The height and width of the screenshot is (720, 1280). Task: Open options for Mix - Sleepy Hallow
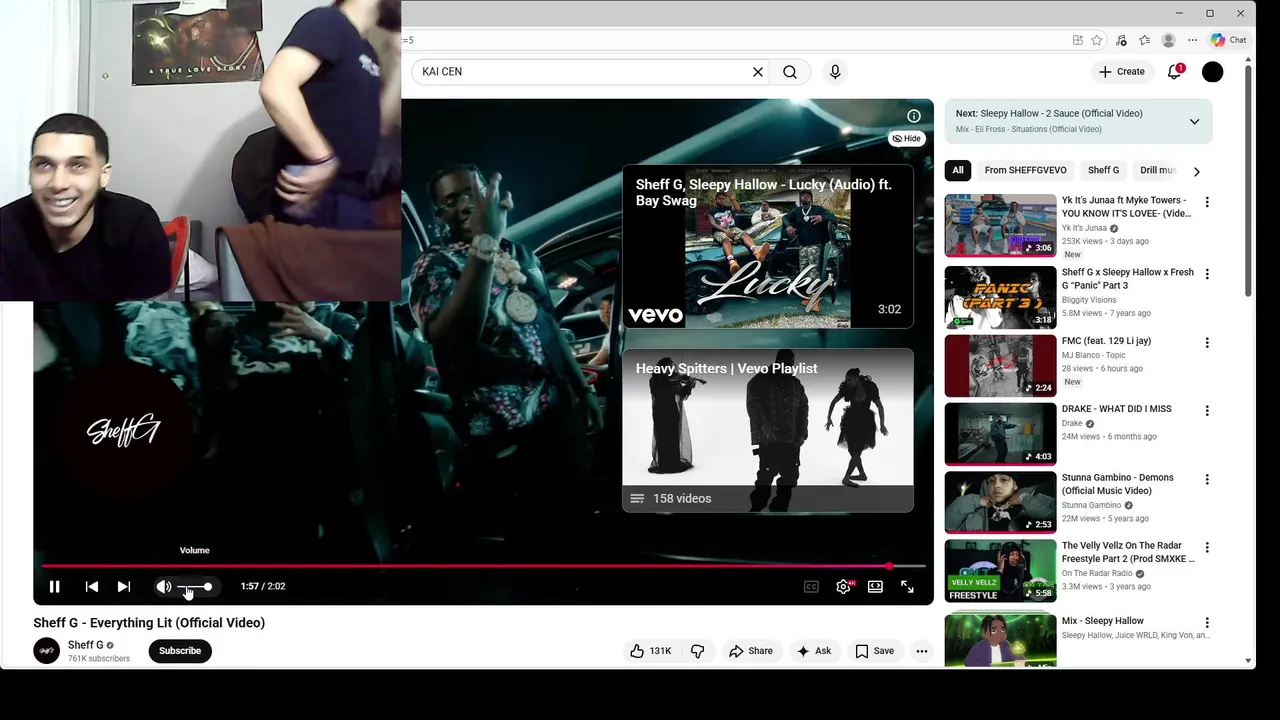click(1207, 623)
